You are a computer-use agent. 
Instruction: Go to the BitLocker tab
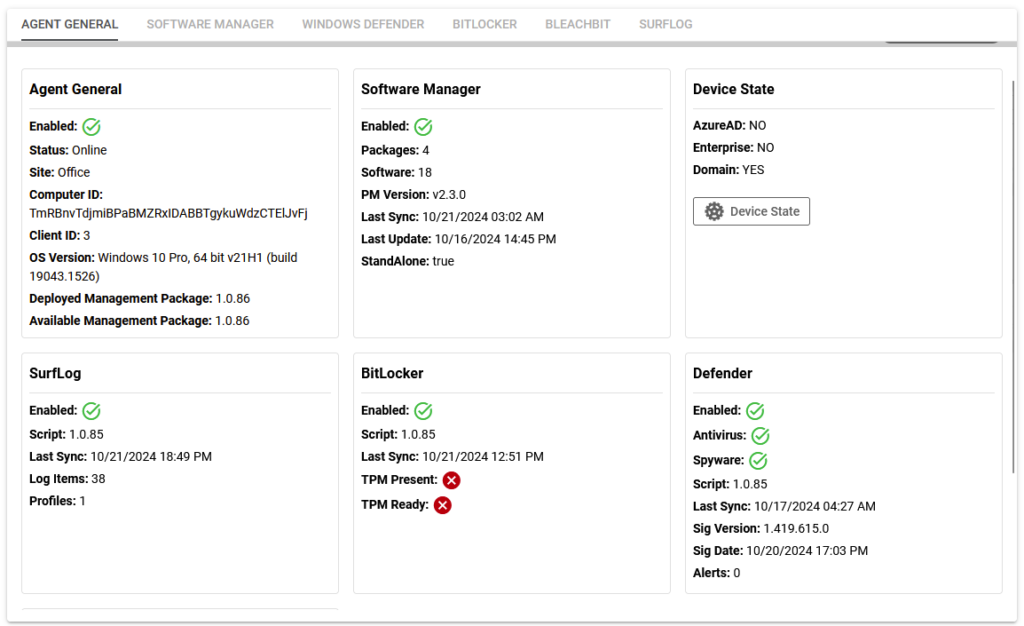[x=485, y=24]
